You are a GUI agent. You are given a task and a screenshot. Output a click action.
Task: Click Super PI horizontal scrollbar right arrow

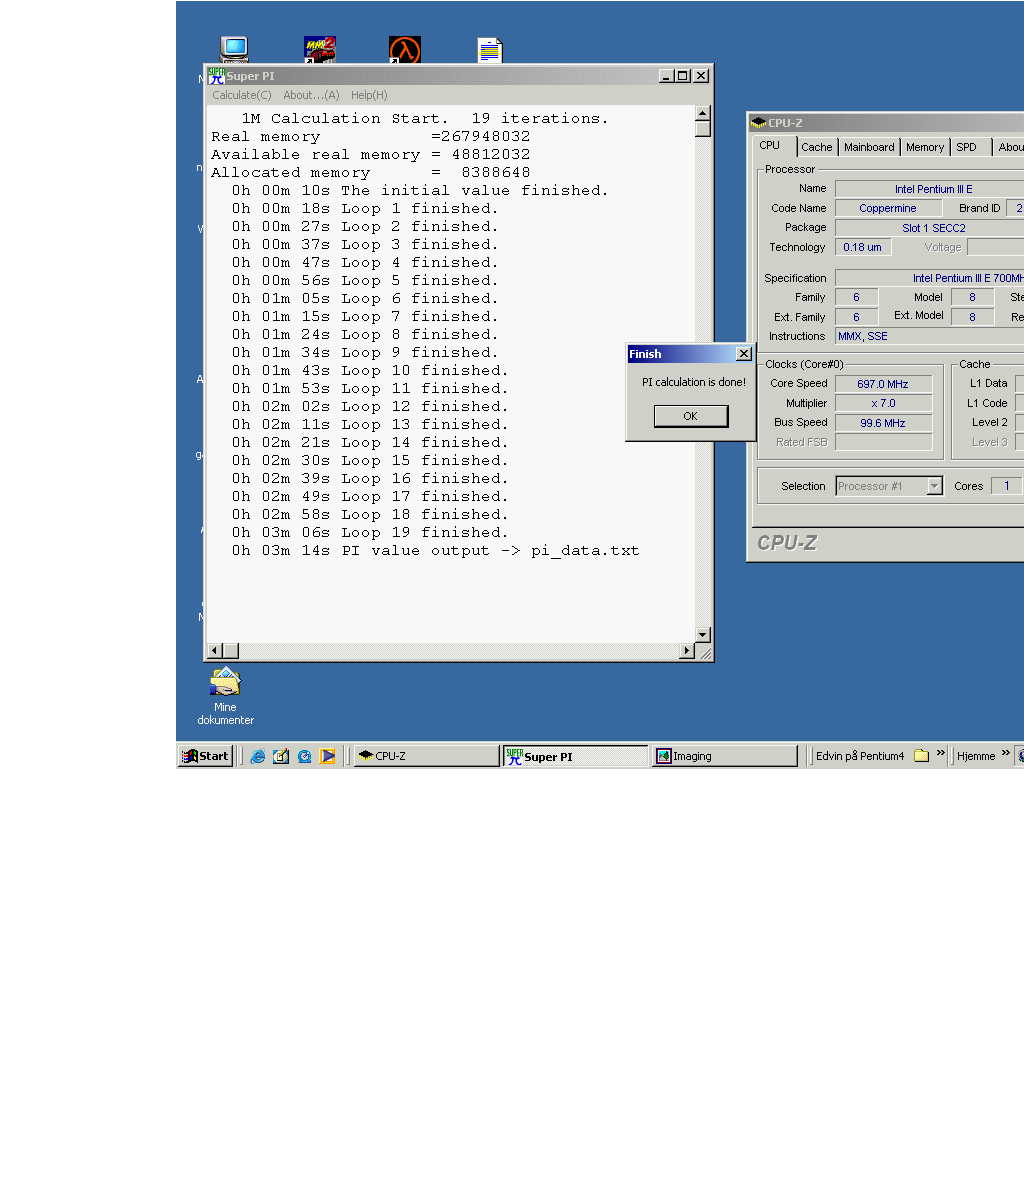point(686,651)
